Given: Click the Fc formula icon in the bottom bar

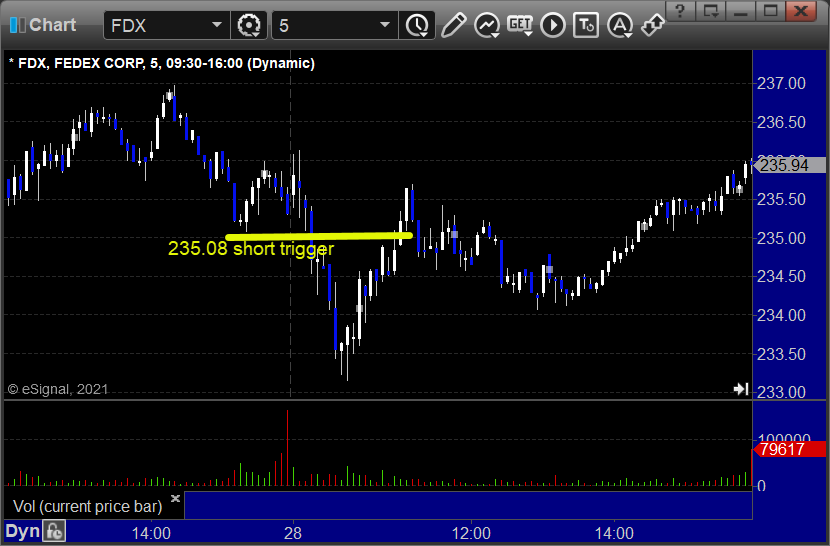Looking at the screenshot, I should (55, 531).
